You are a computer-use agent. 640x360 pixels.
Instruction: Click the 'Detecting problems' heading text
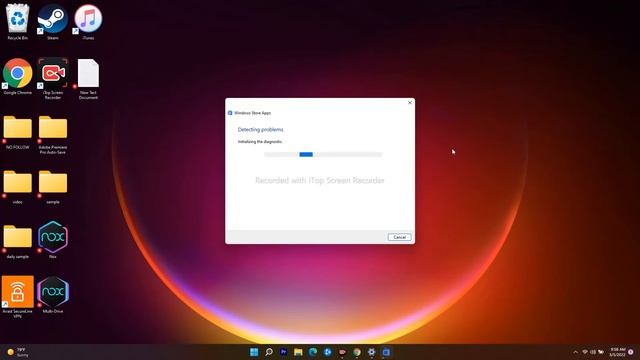click(260, 129)
